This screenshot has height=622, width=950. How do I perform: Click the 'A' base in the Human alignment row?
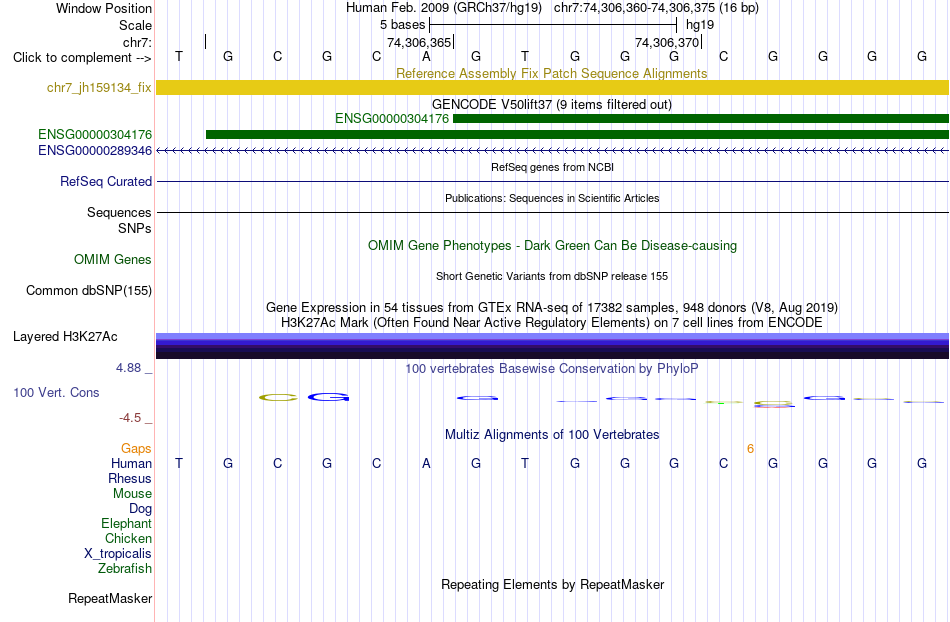tap(426, 463)
